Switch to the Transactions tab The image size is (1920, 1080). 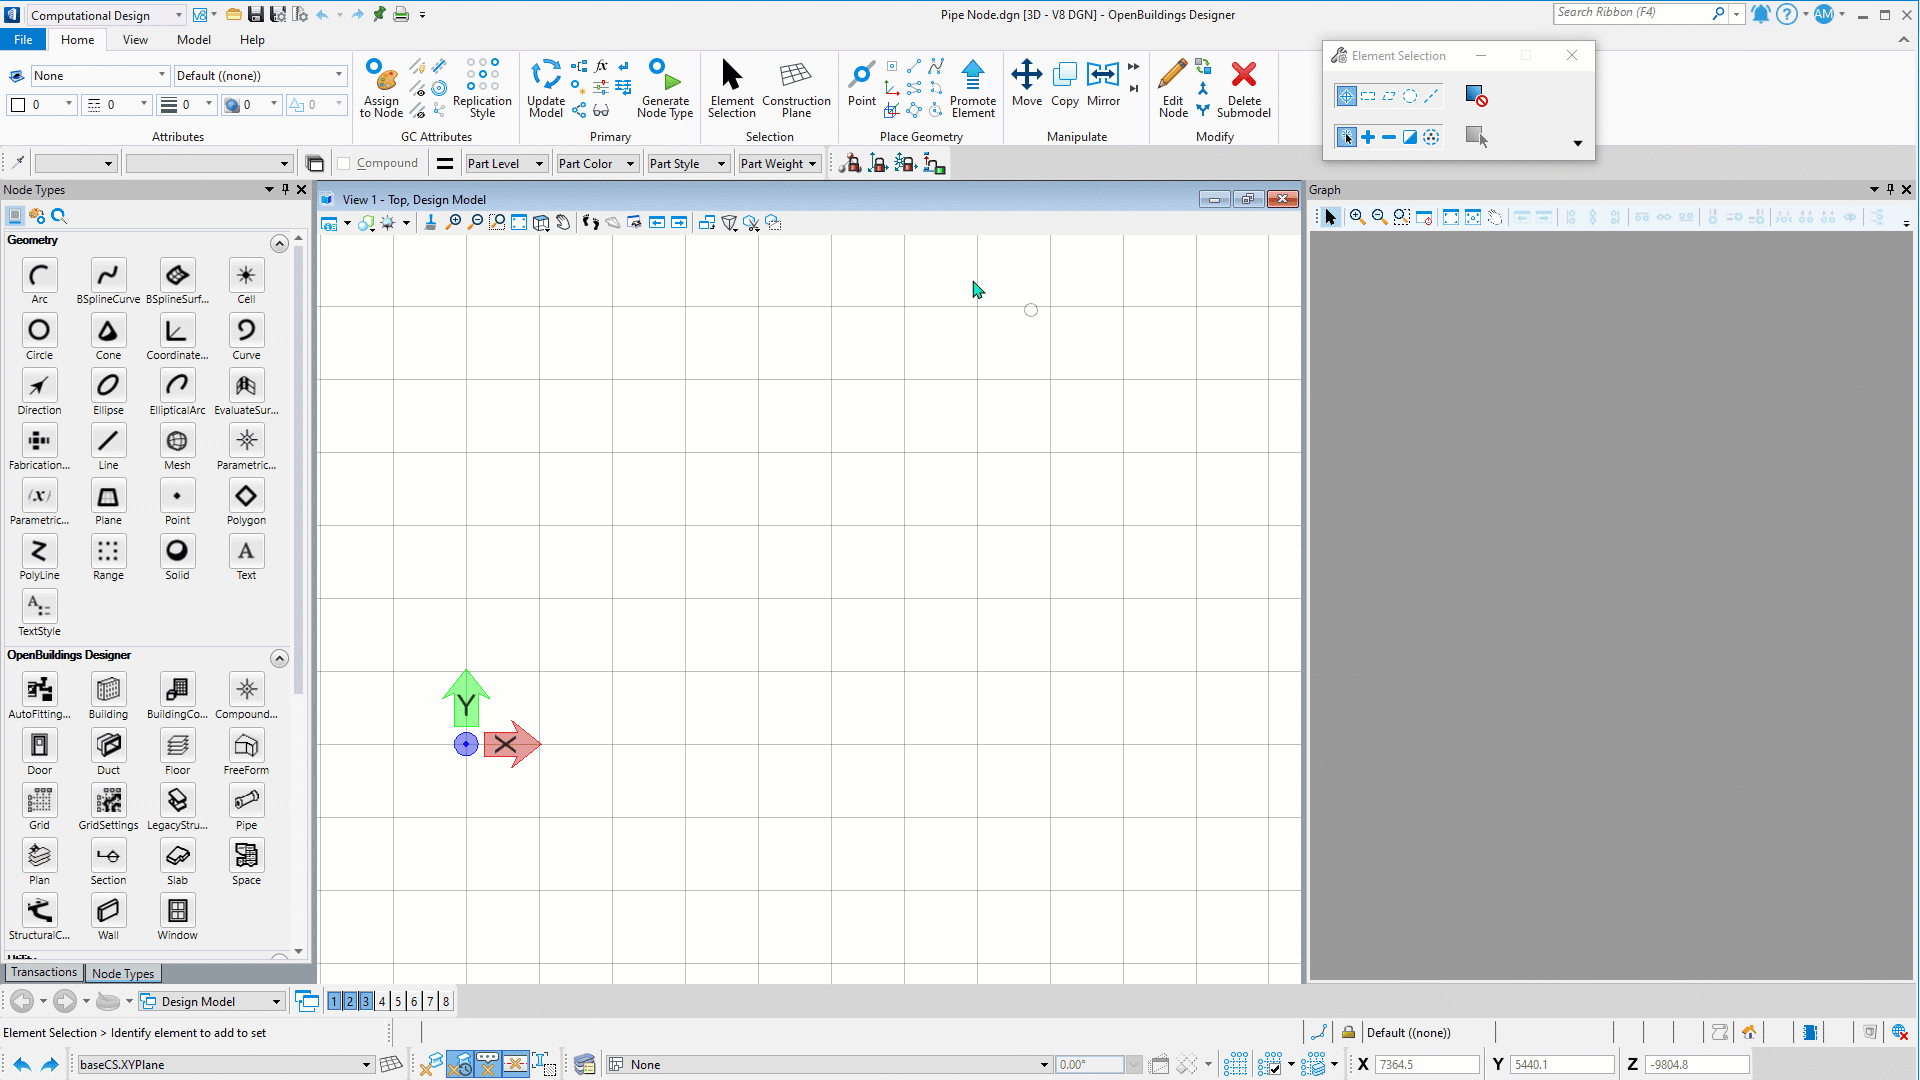click(44, 972)
